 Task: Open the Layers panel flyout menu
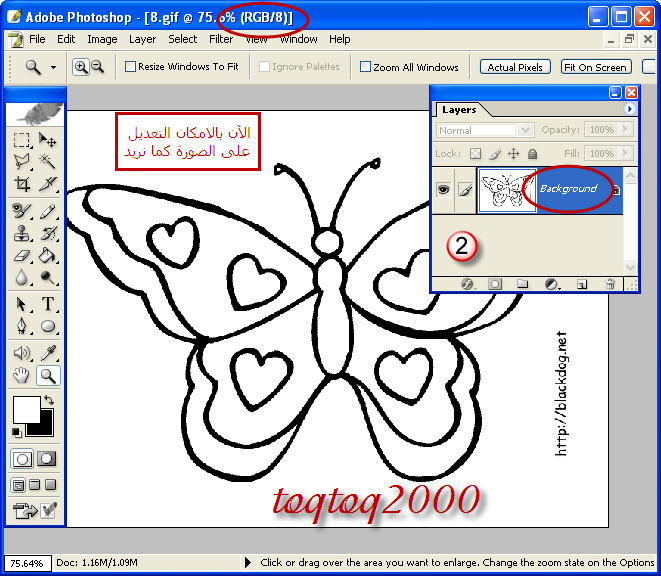click(x=629, y=109)
